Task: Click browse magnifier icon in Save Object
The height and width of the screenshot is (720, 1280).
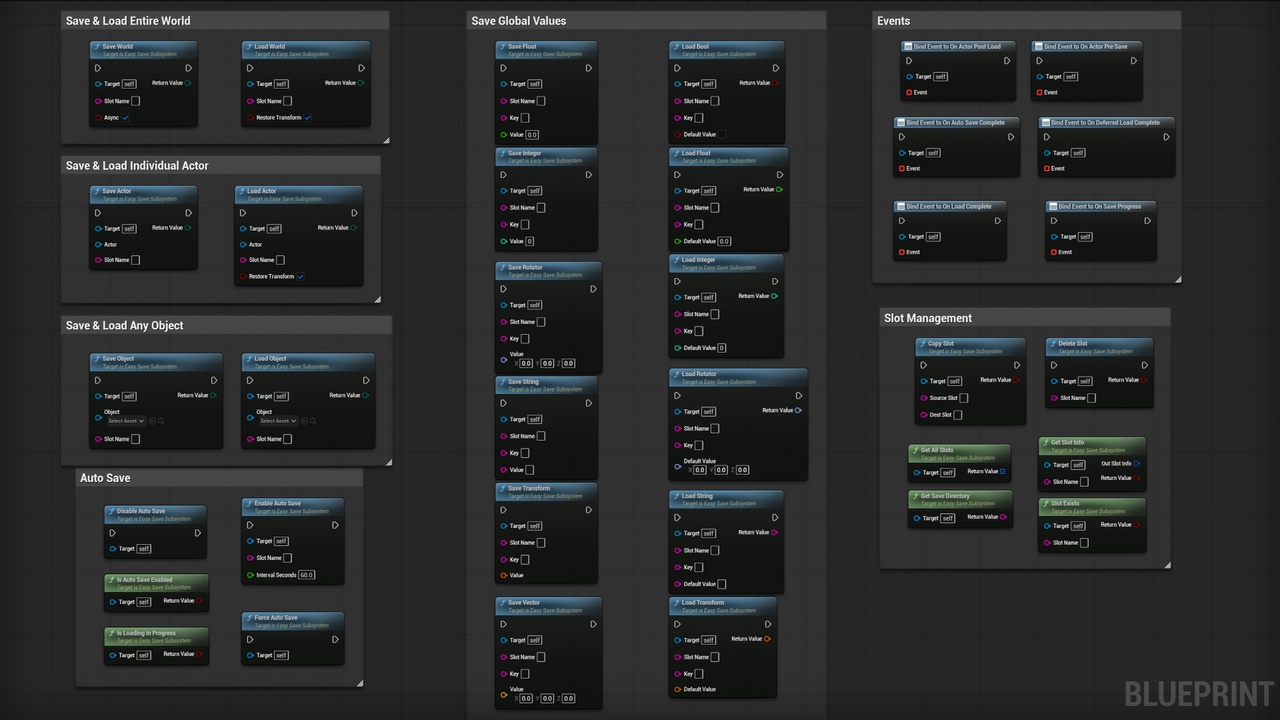Action: pyautogui.click(x=160, y=421)
